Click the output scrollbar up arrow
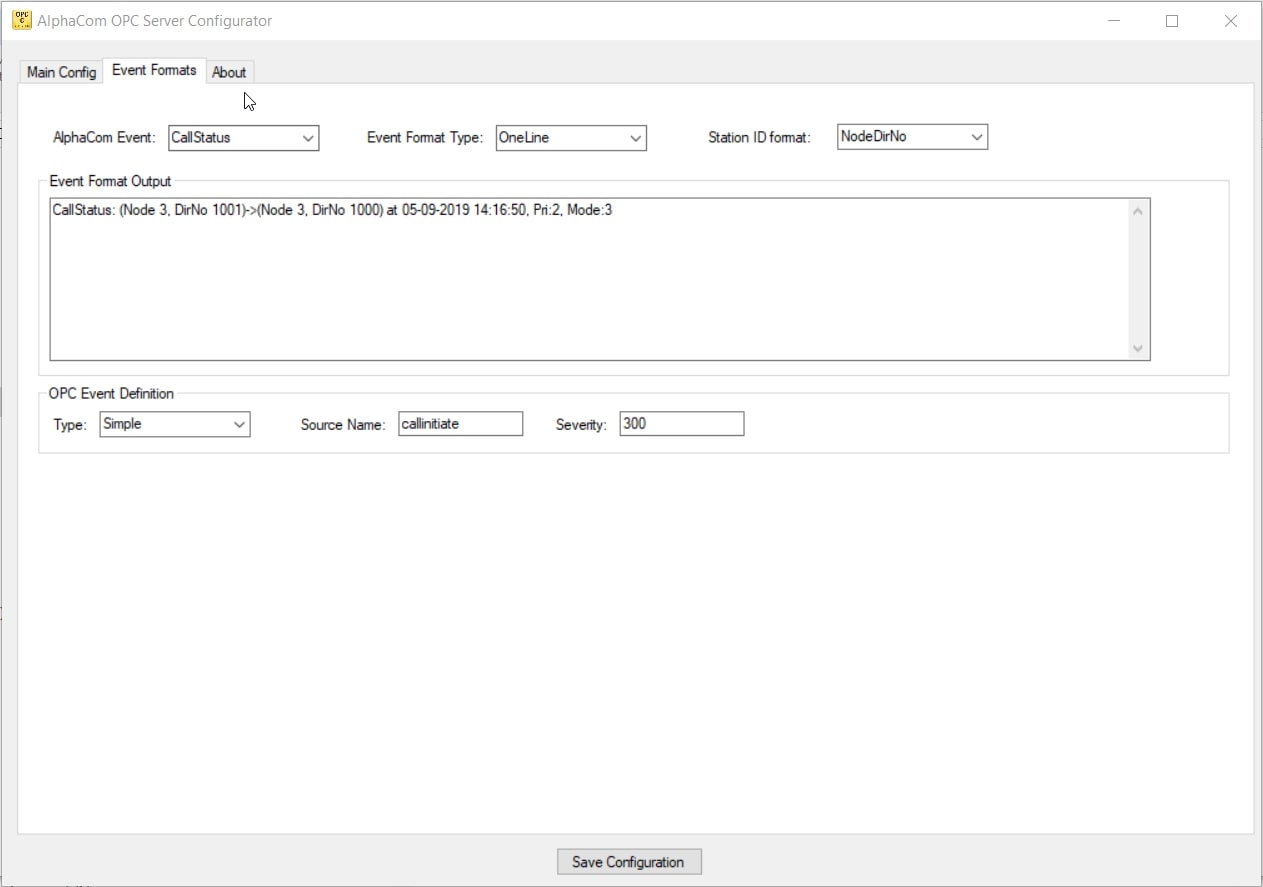The height and width of the screenshot is (887, 1263). pyautogui.click(x=1138, y=209)
